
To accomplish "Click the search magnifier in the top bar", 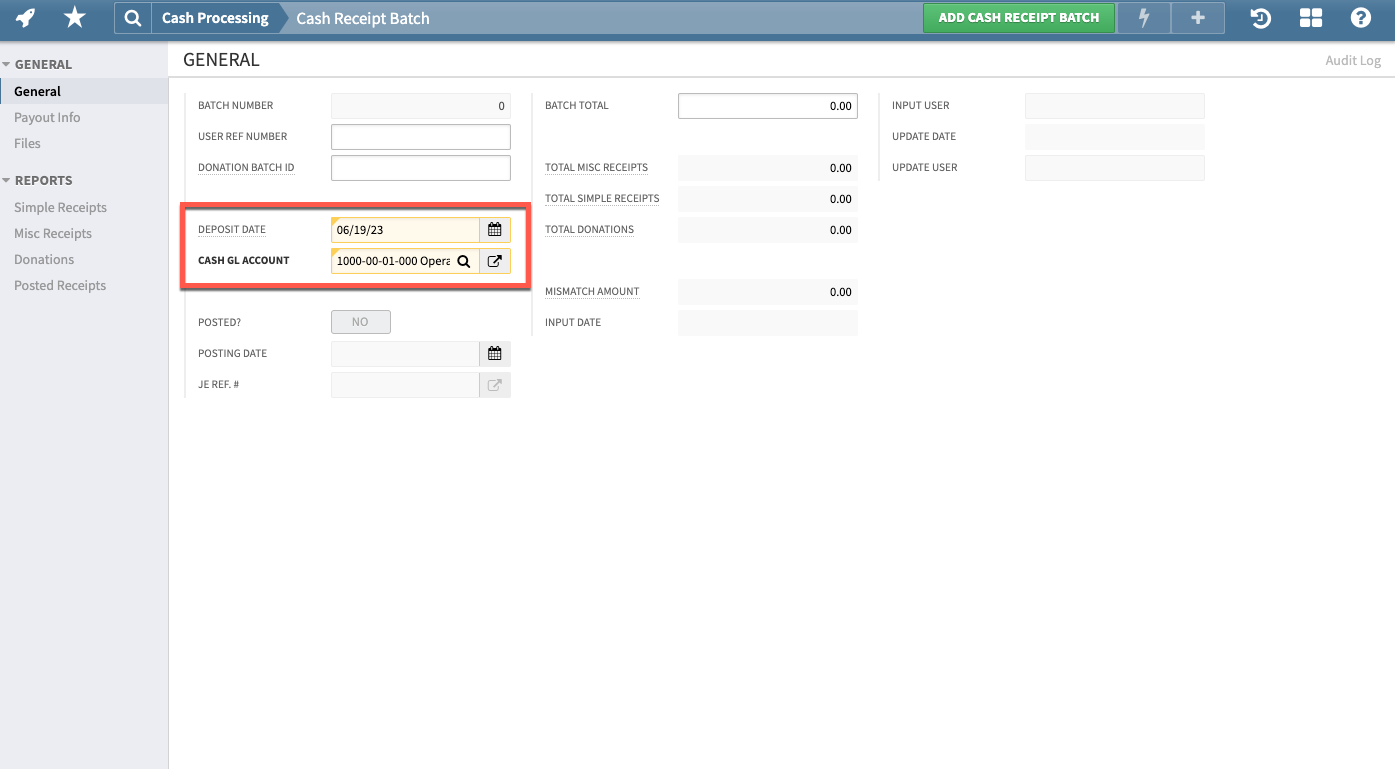I will (x=132, y=17).
